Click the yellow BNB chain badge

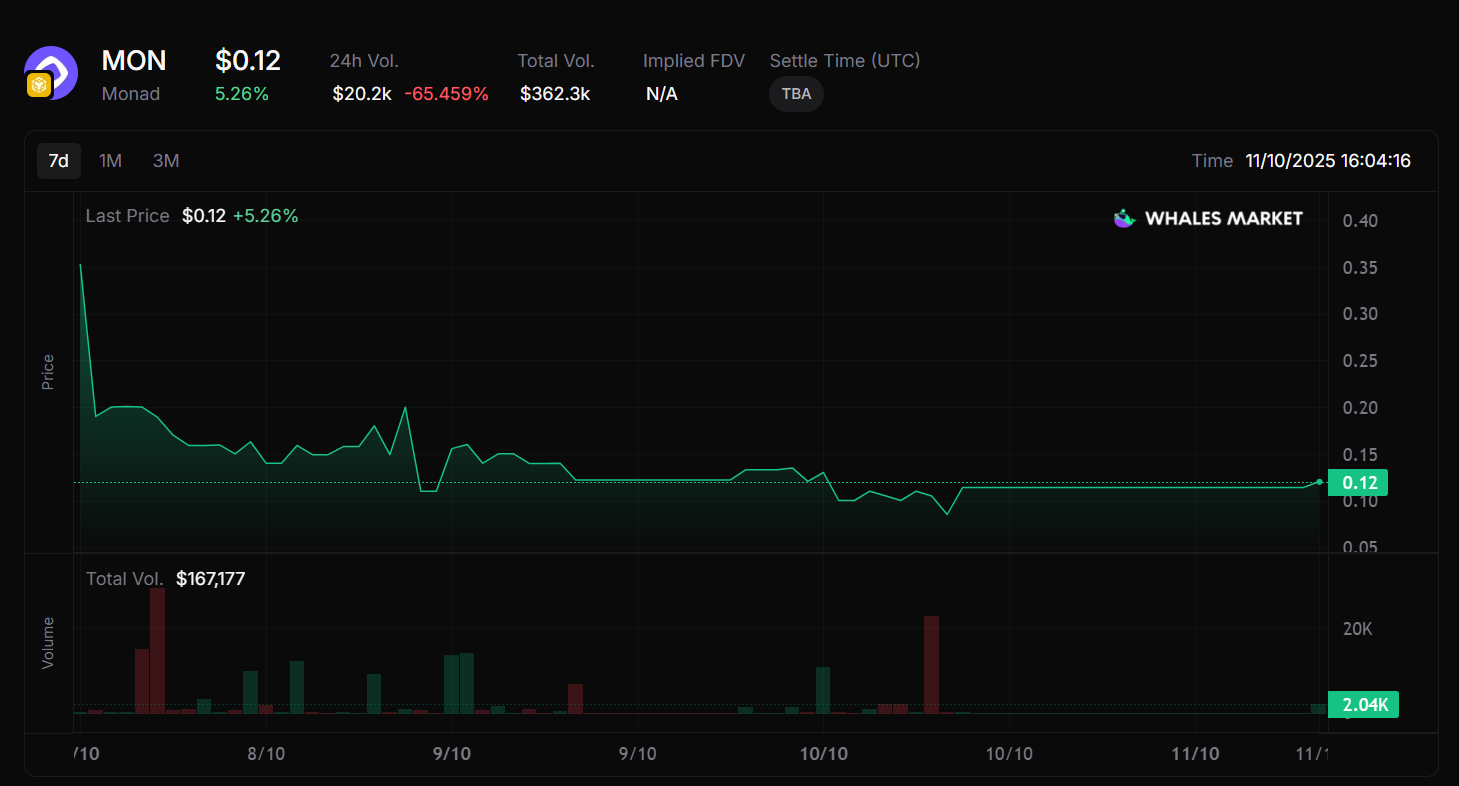(39, 86)
